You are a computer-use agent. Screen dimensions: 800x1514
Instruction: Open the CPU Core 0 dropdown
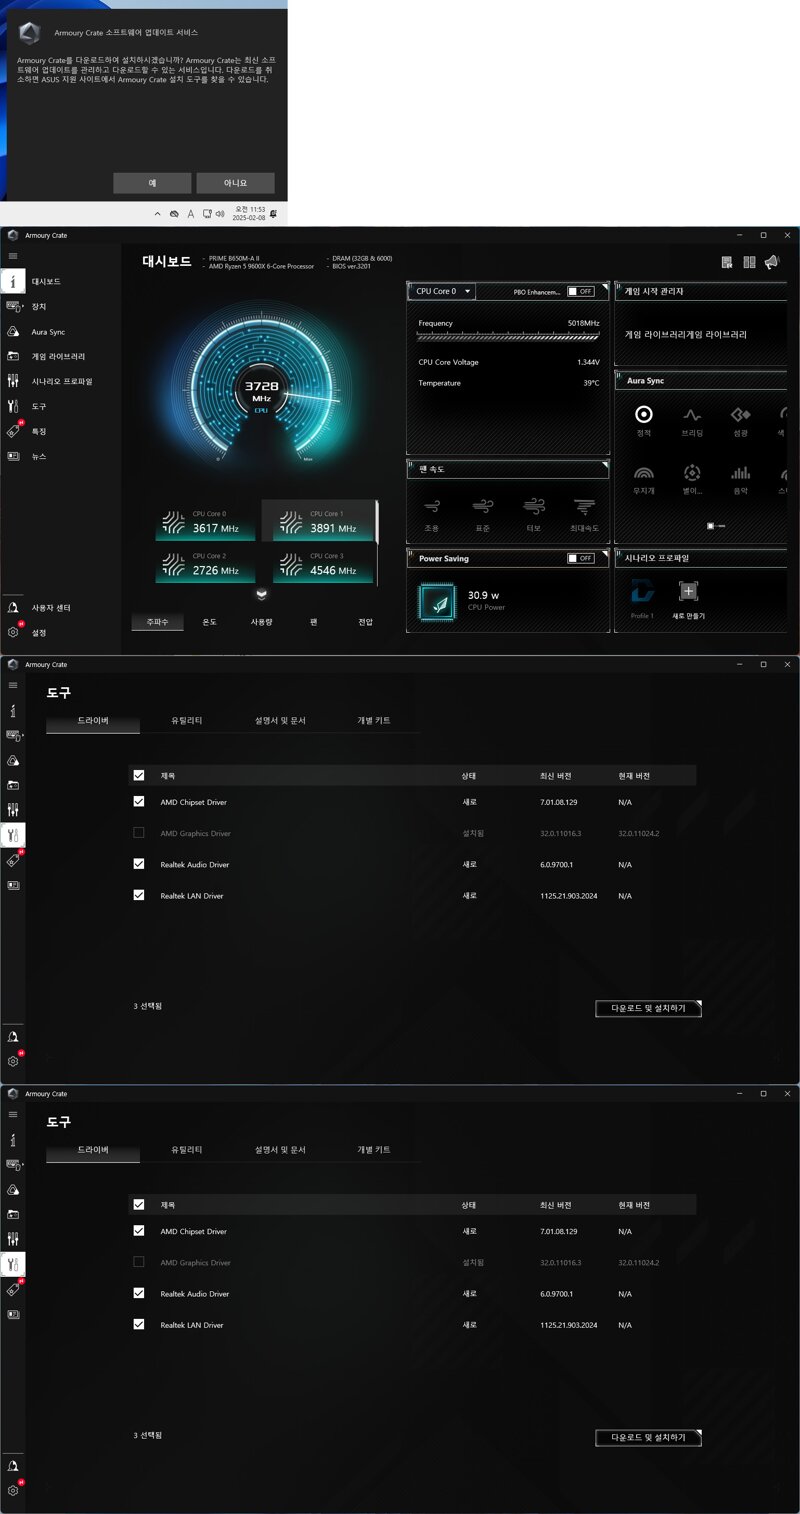pos(442,291)
